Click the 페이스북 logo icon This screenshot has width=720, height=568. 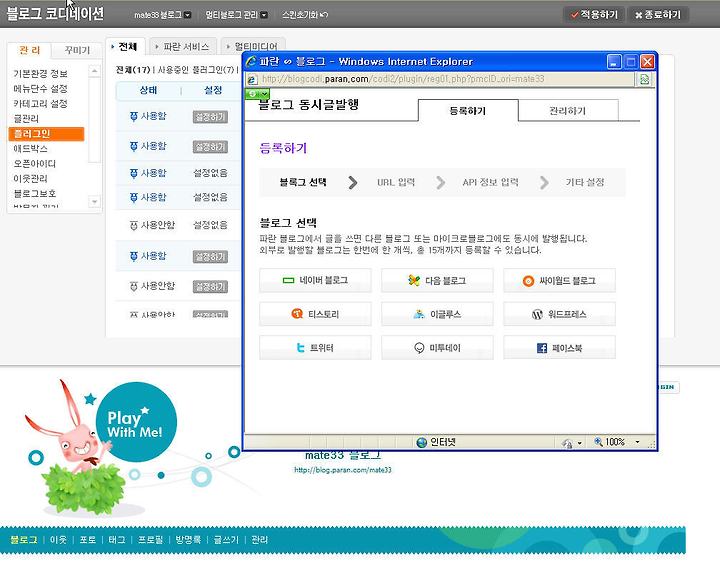coord(542,348)
